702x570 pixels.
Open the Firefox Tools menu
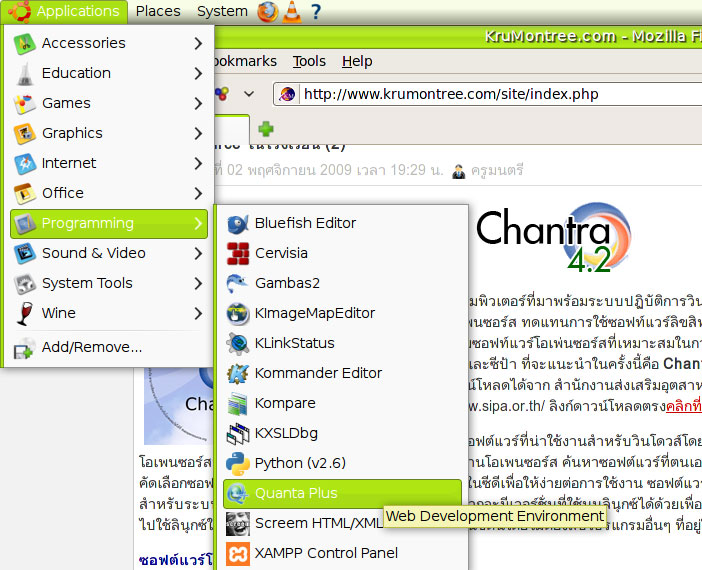coord(309,61)
